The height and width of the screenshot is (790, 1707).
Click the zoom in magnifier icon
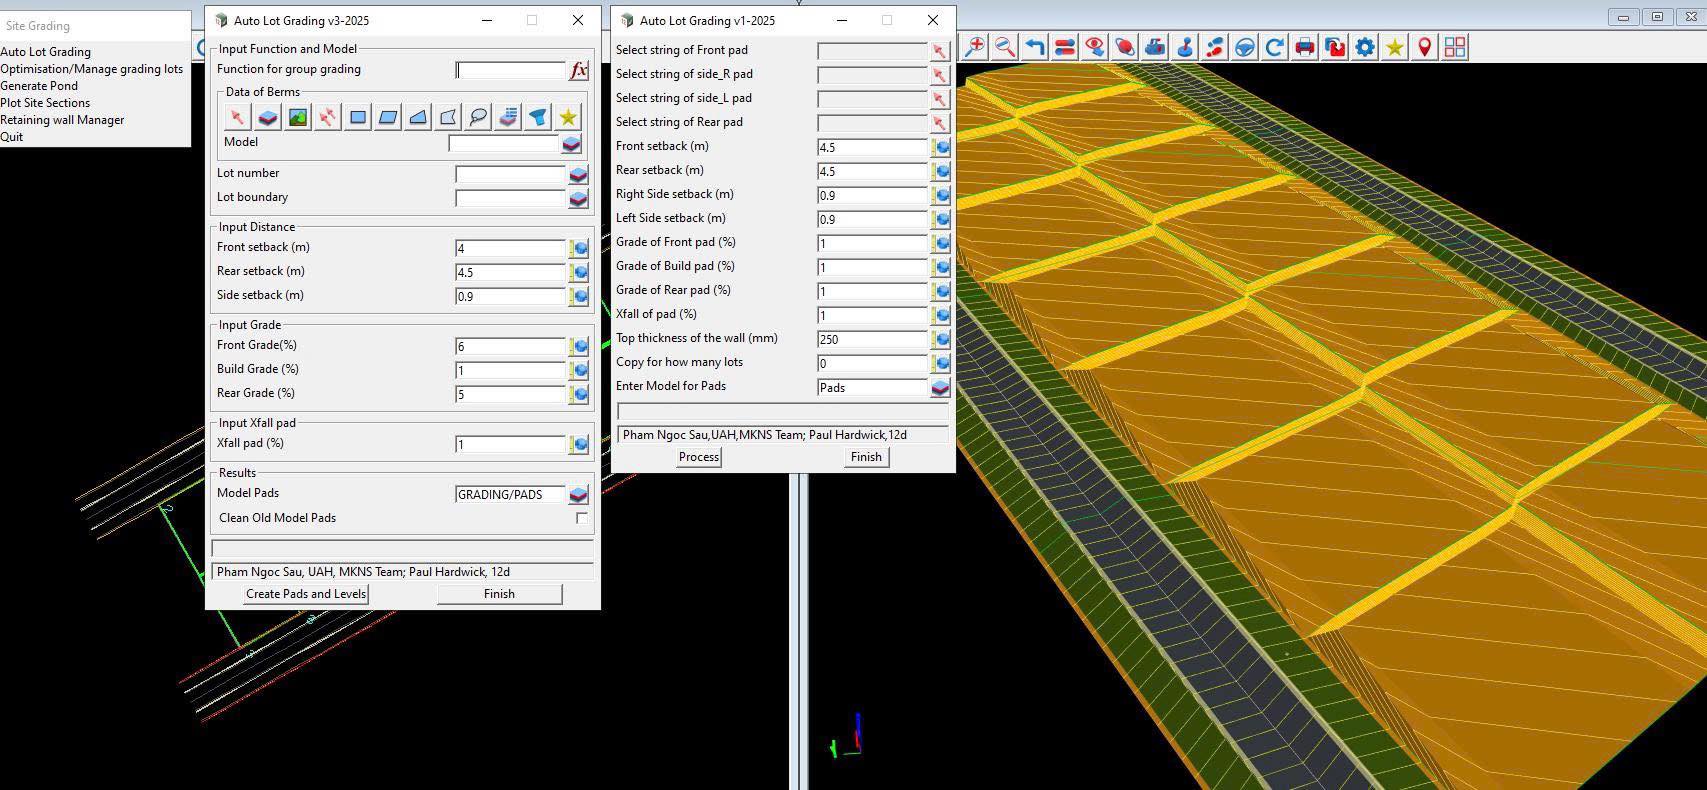coord(974,47)
